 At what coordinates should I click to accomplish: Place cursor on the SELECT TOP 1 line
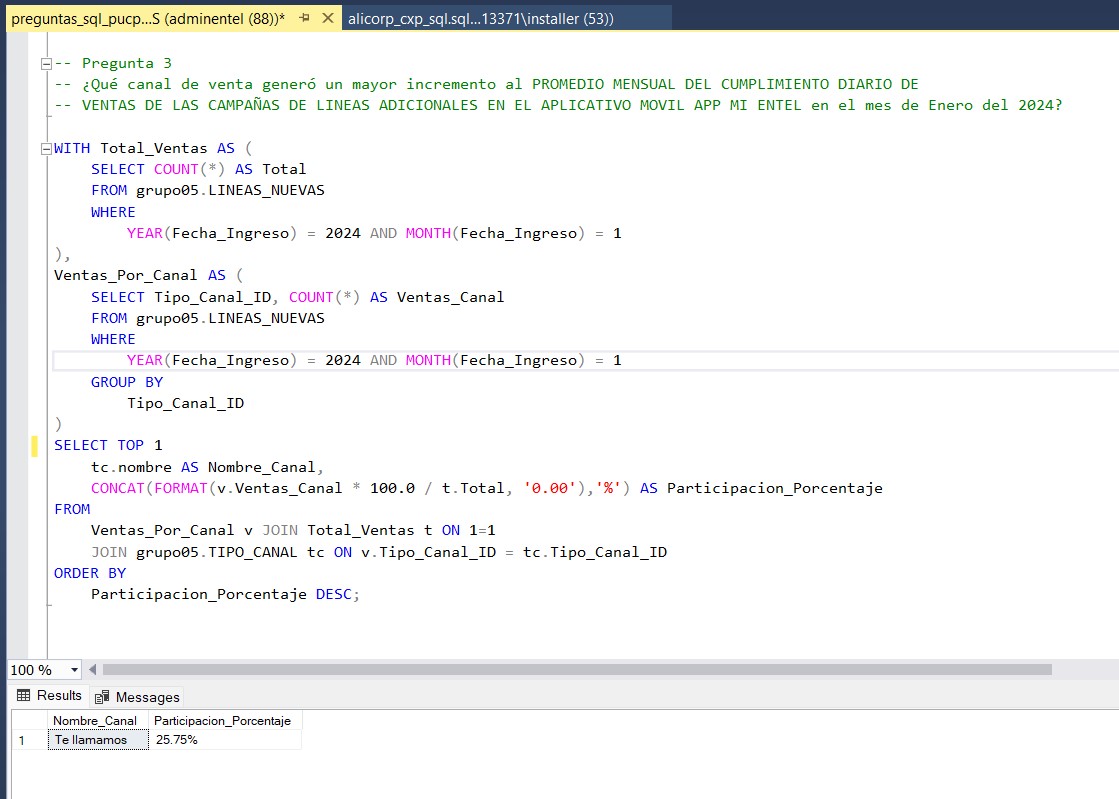[x=108, y=445]
